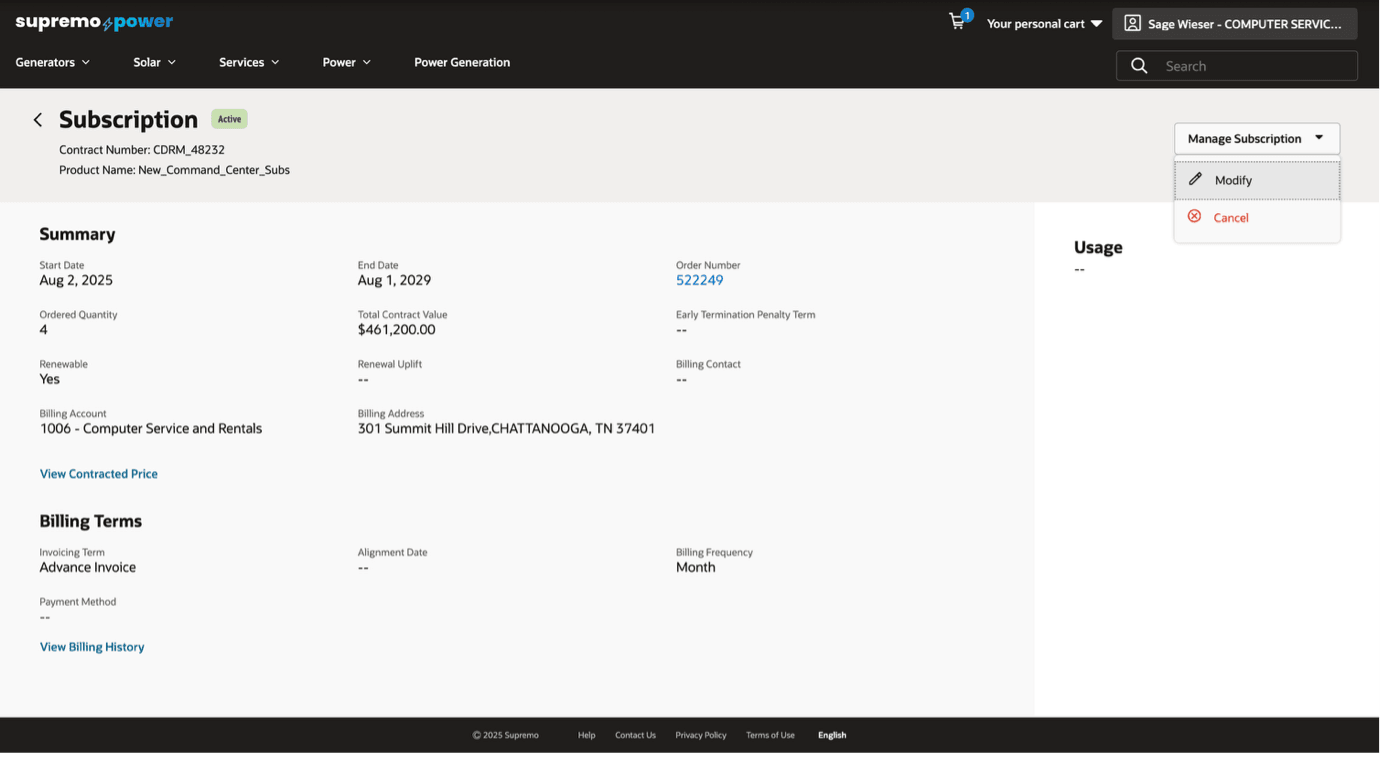Image resolution: width=1384 pixels, height=757 pixels.
Task: Select English language in the footer
Action: 832,735
